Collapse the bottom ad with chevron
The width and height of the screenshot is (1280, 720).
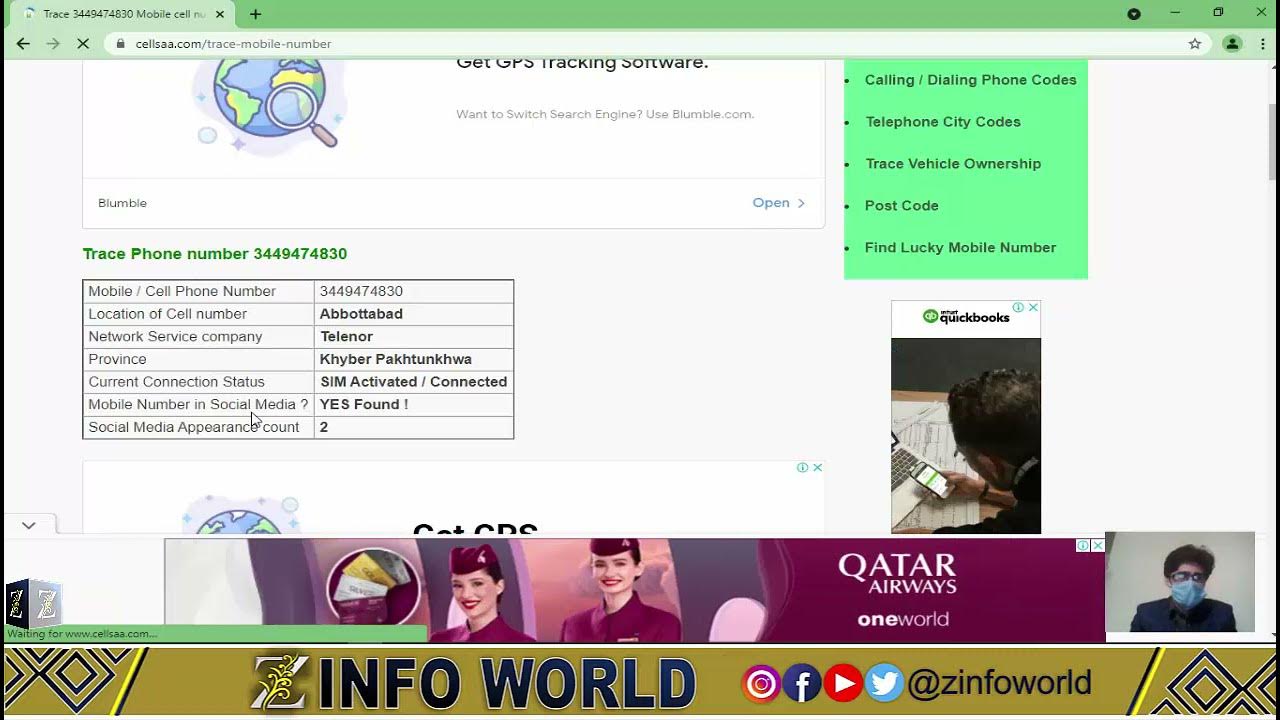[29, 525]
